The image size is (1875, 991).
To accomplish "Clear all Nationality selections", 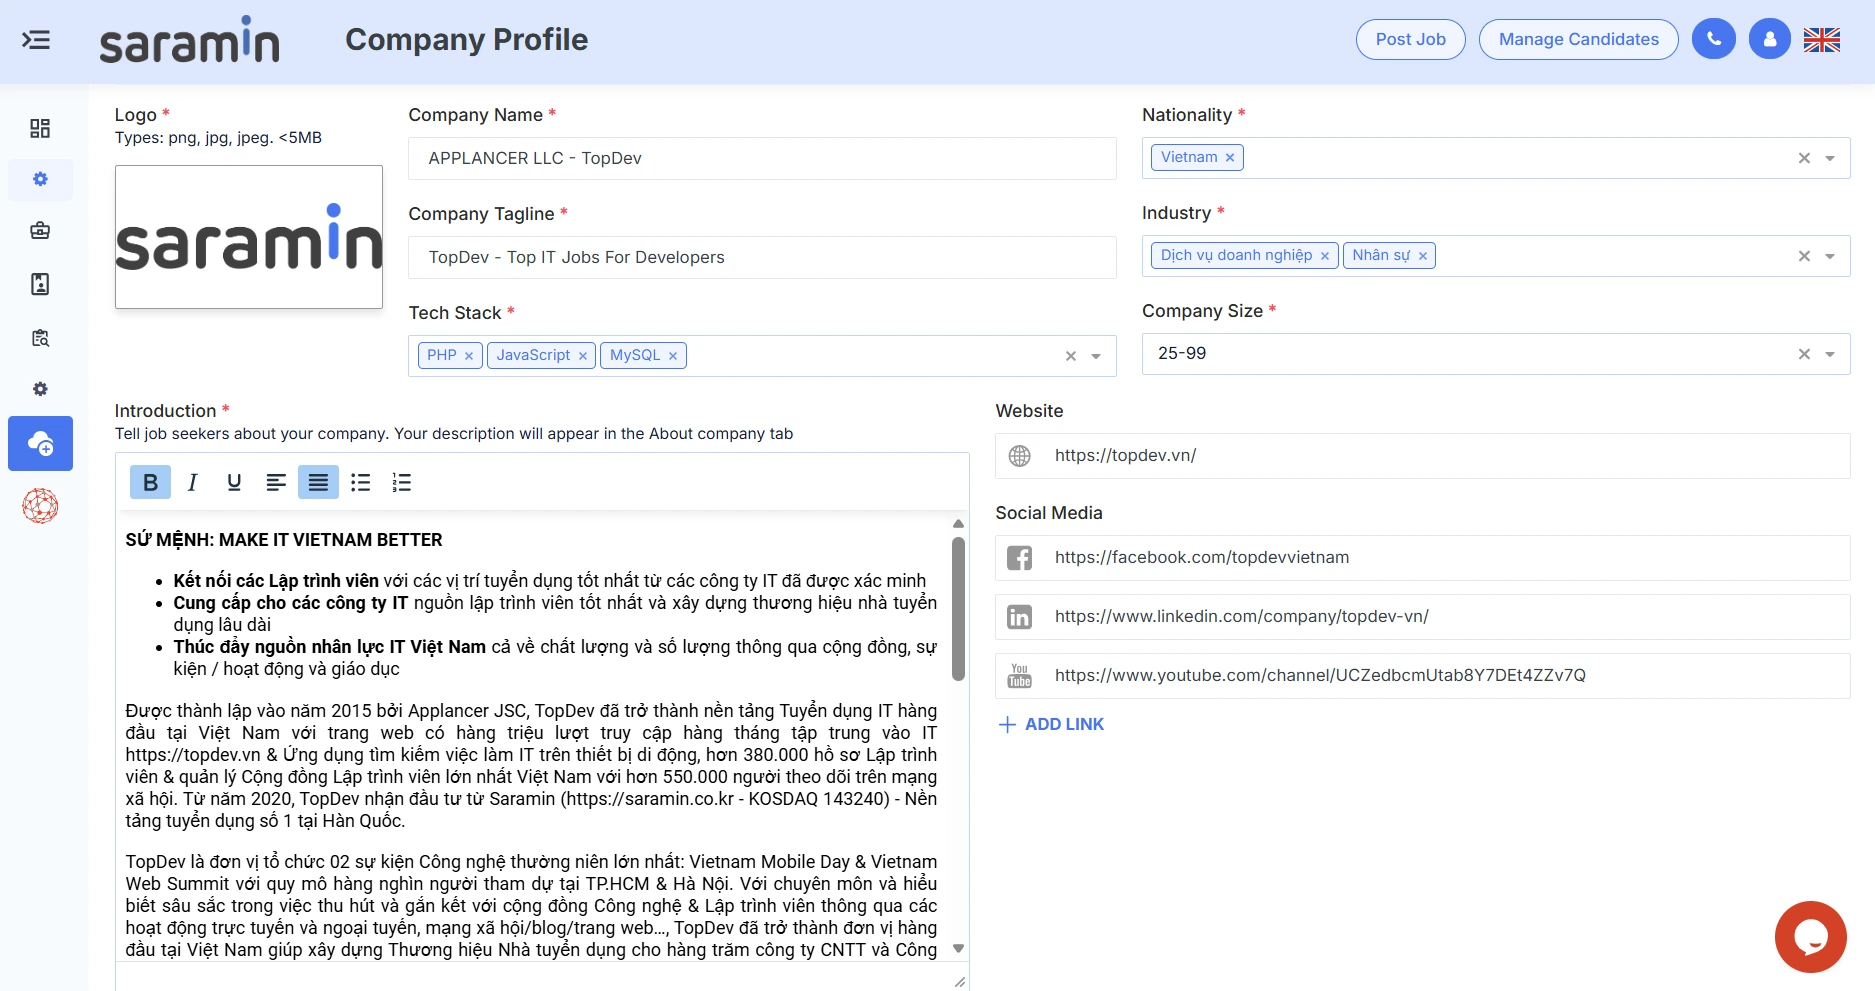I will (1805, 158).
